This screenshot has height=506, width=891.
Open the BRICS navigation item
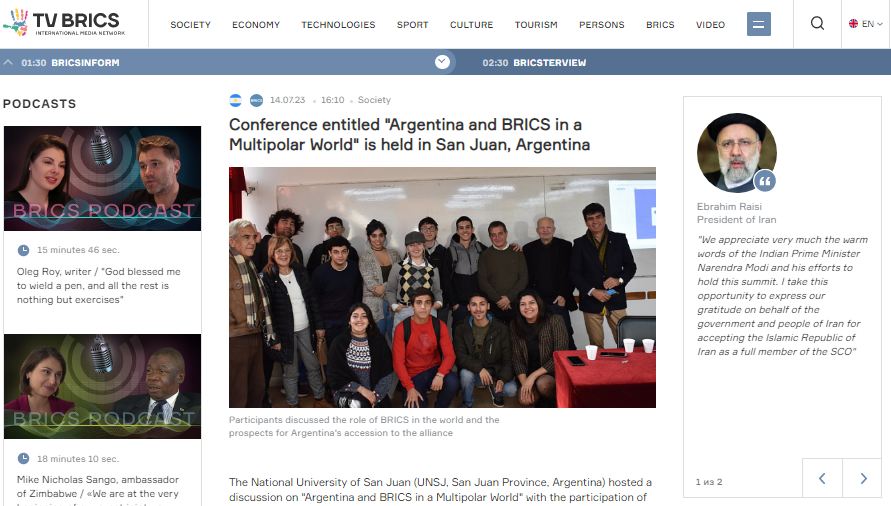tap(660, 24)
